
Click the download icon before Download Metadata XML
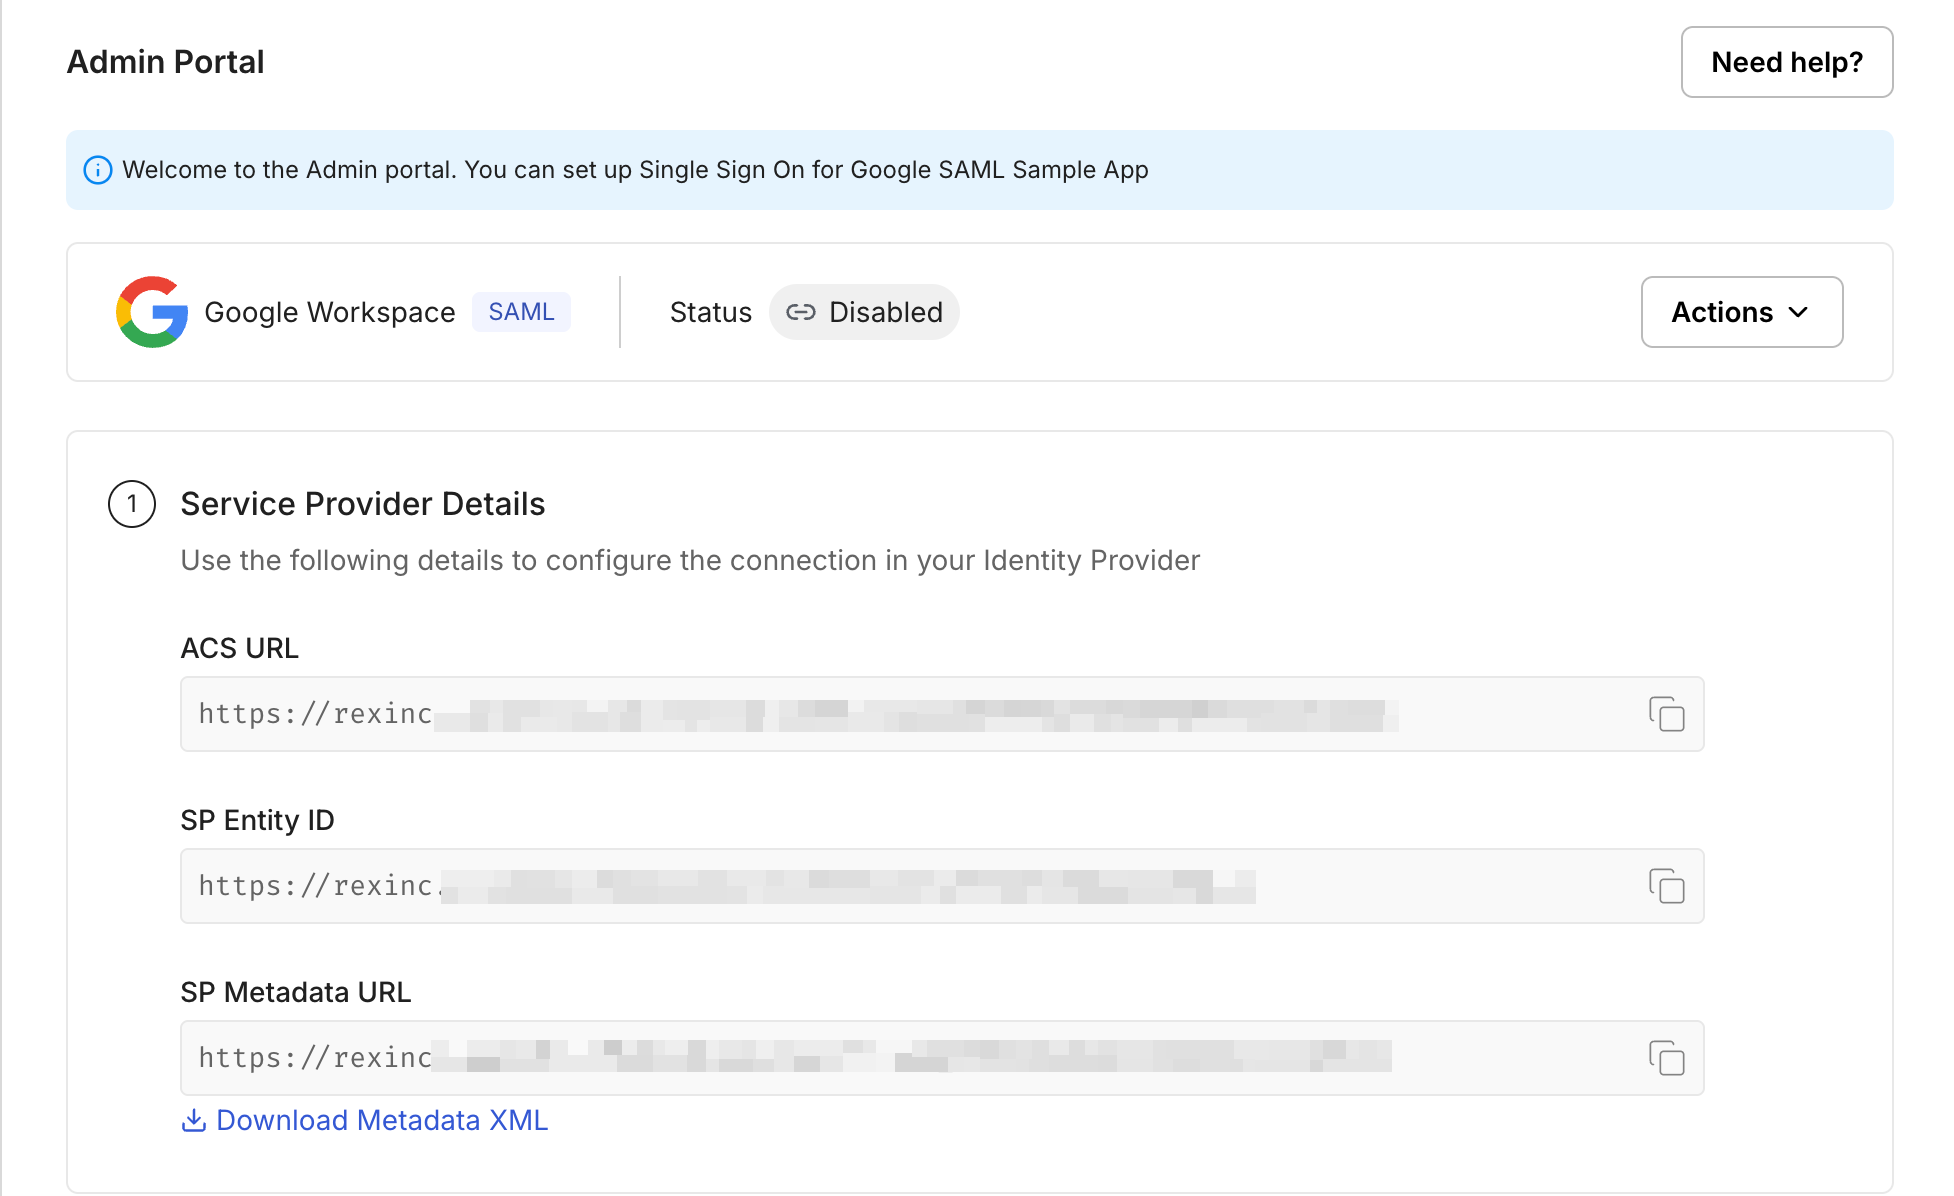[193, 1121]
